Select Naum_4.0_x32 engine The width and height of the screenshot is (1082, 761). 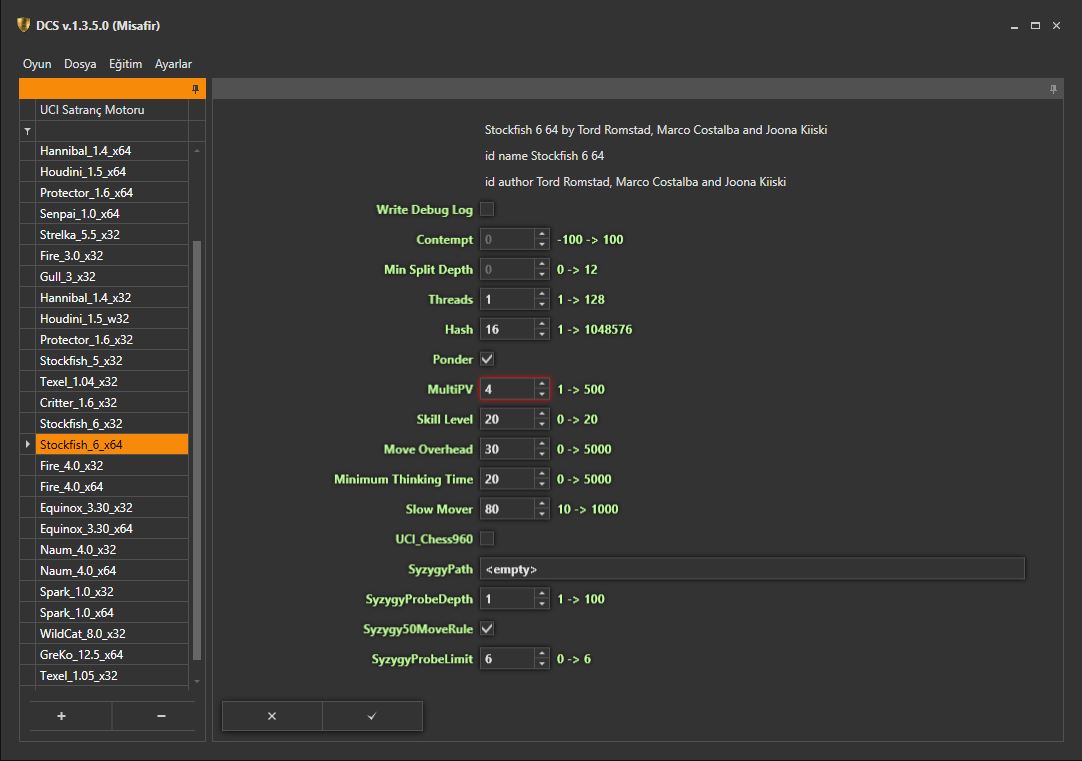point(112,550)
